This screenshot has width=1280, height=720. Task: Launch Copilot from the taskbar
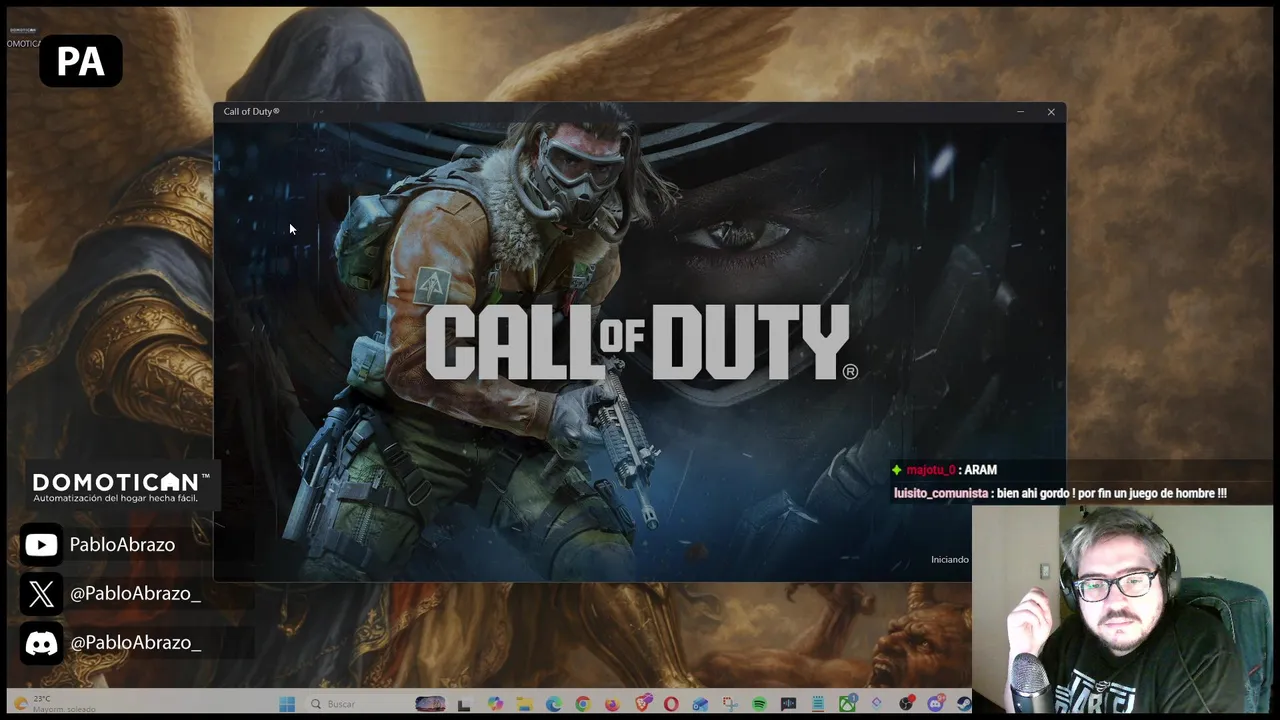(x=495, y=704)
